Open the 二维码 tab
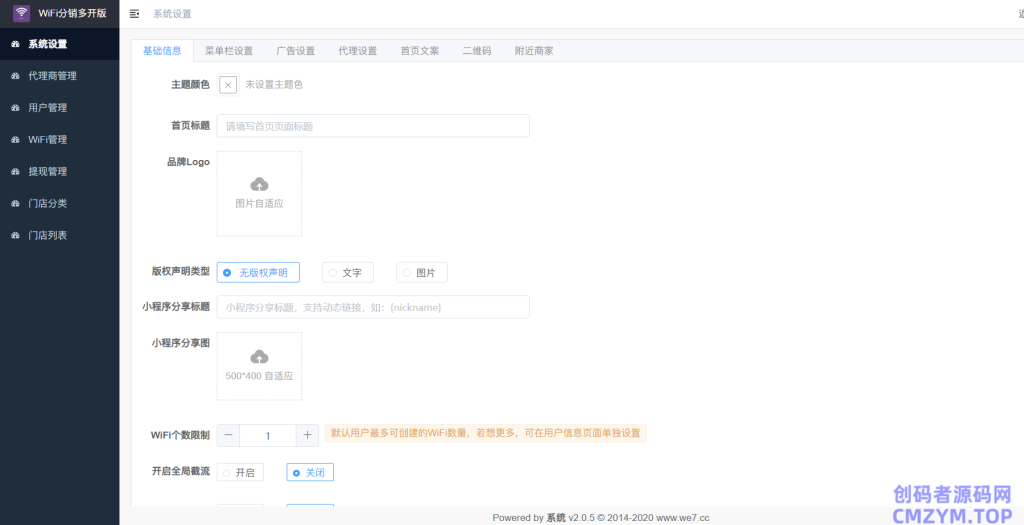The width and height of the screenshot is (1024, 525). (x=476, y=51)
